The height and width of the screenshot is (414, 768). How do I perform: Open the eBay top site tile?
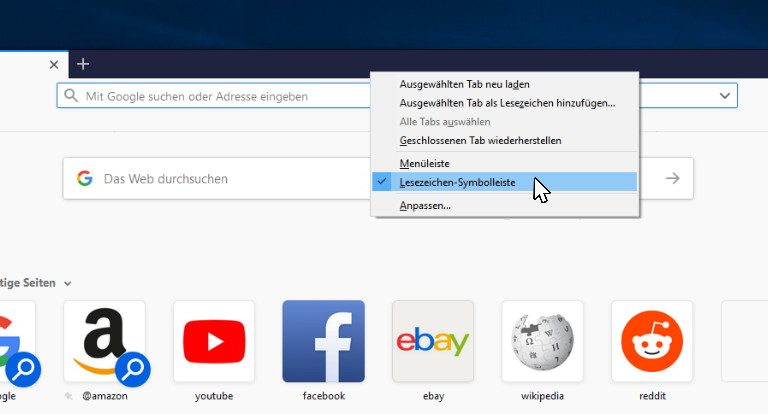point(433,341)
